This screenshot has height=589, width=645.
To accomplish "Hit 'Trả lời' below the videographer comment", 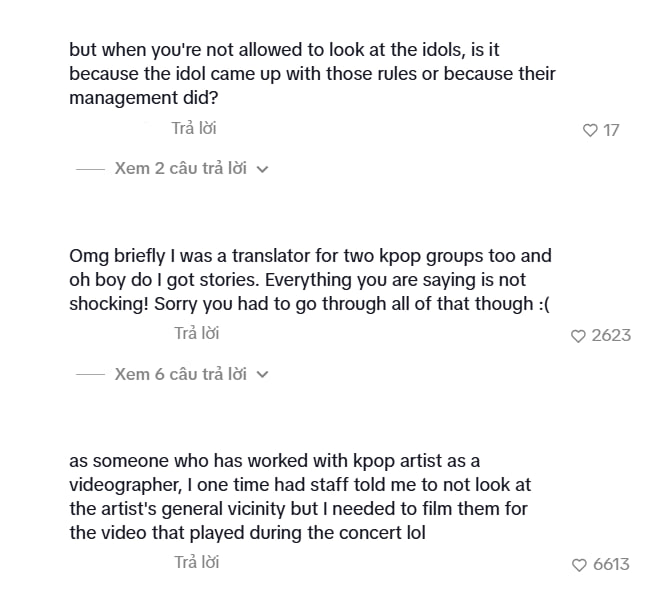I will (196, 562).
